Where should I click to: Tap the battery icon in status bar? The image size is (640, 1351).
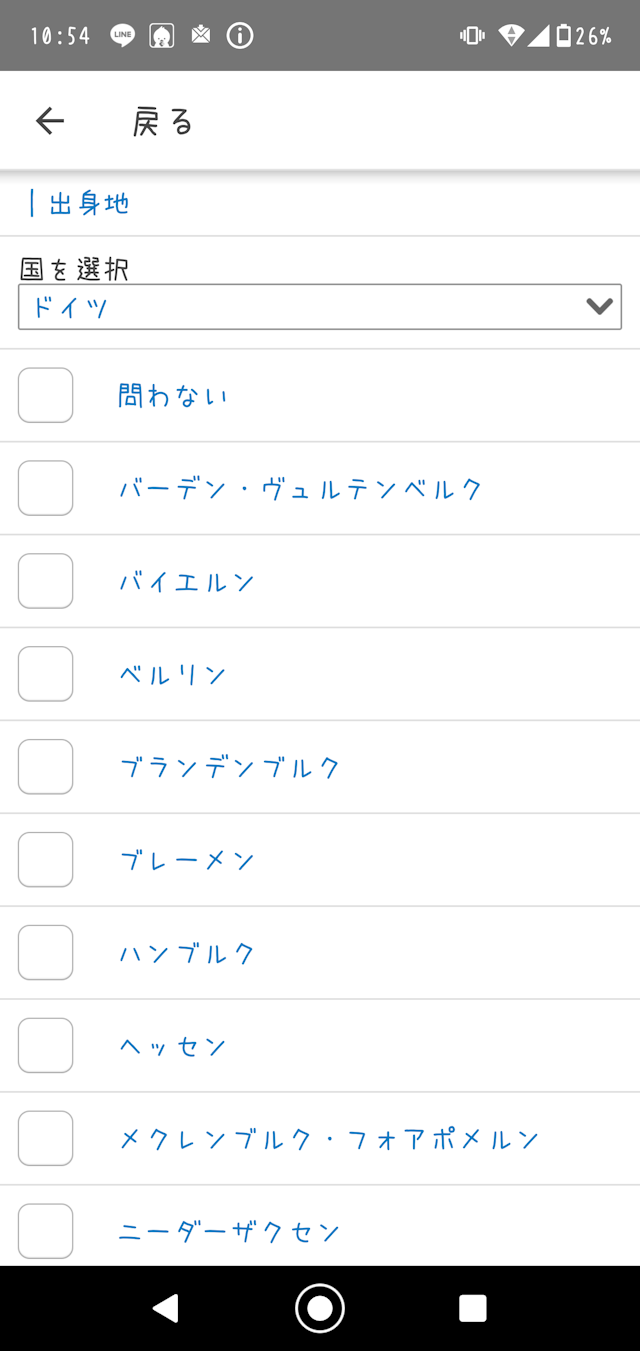point(563,36)
